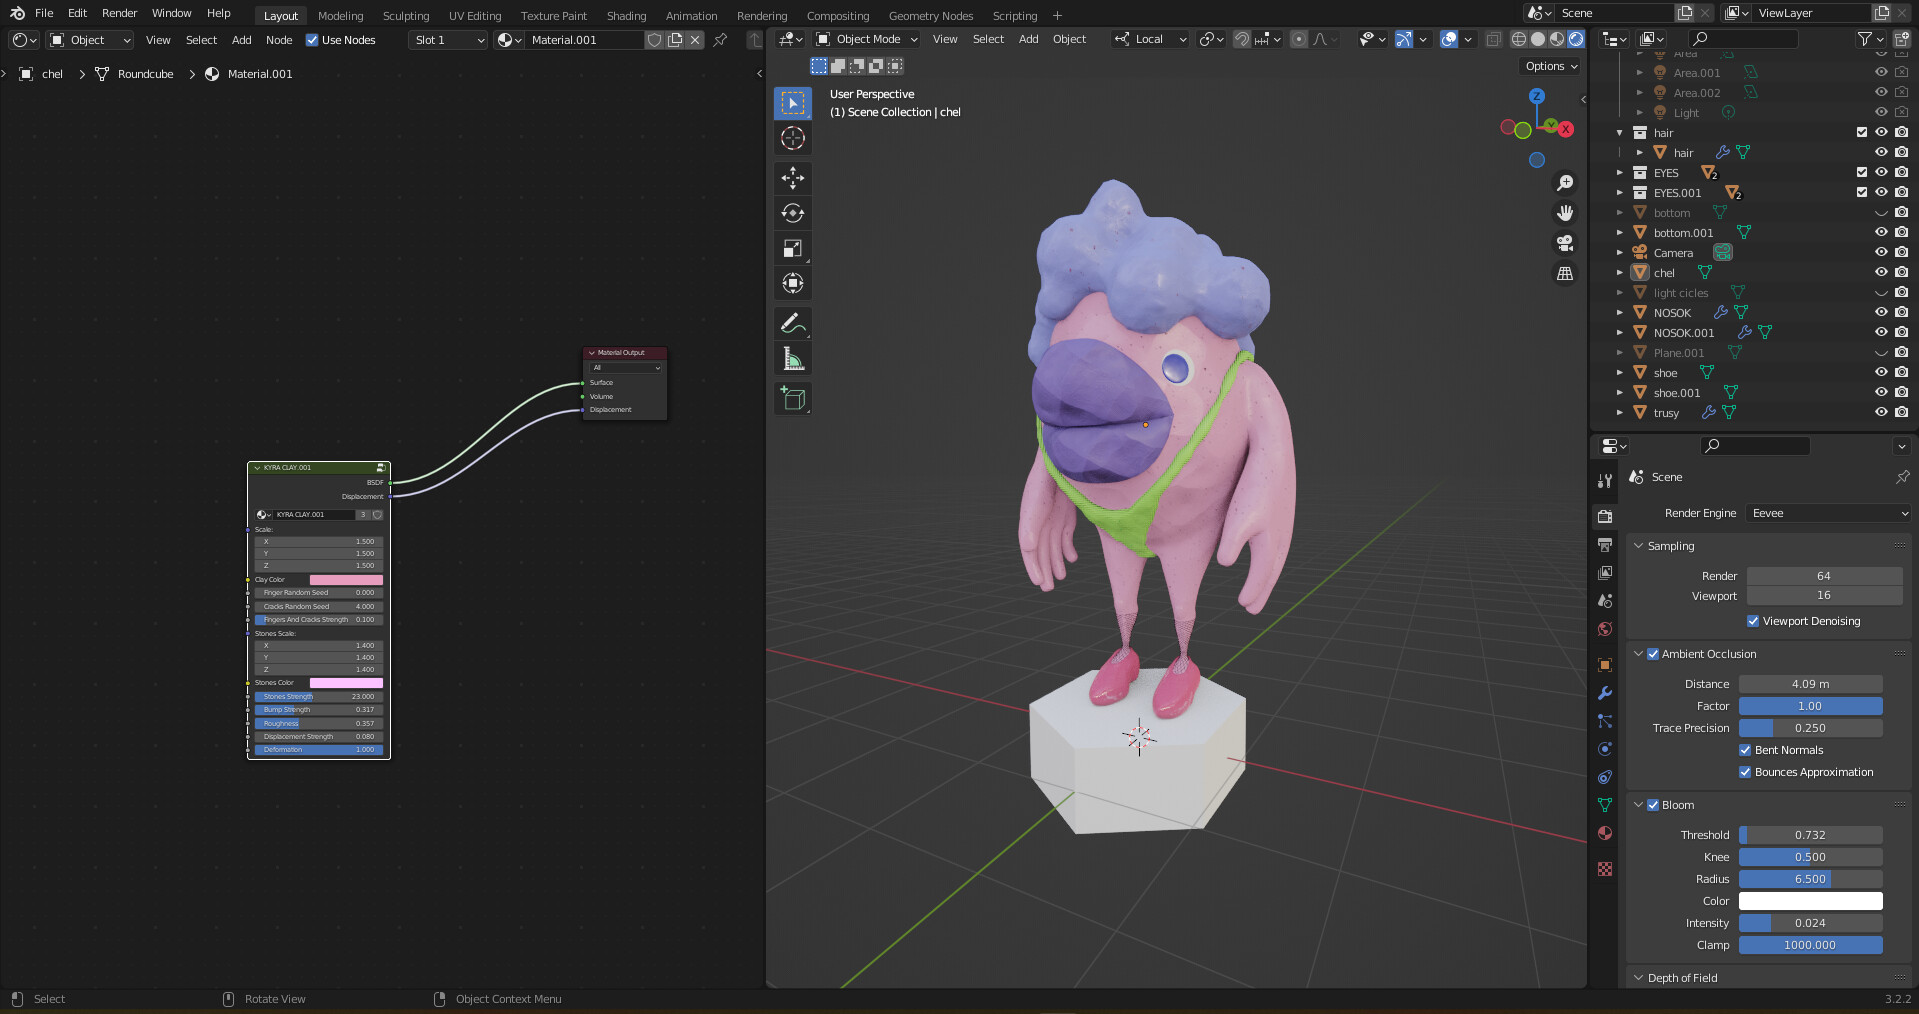The width and height of the screenshot is (1919, 1014).
Task: Pick the Scale tool in viewport toolbar
Action: (x=793, y=248)
